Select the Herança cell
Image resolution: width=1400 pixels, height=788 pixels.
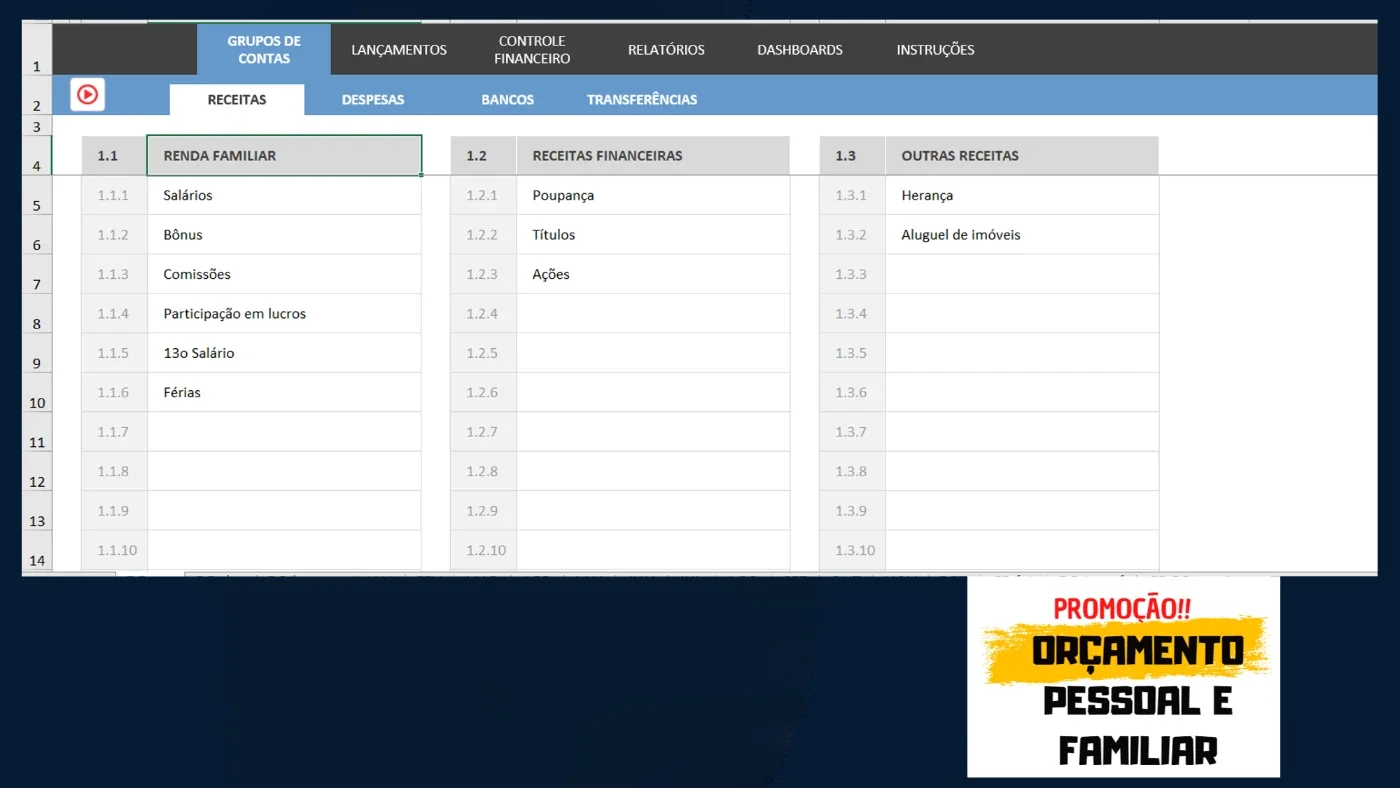pos(1022,195)
